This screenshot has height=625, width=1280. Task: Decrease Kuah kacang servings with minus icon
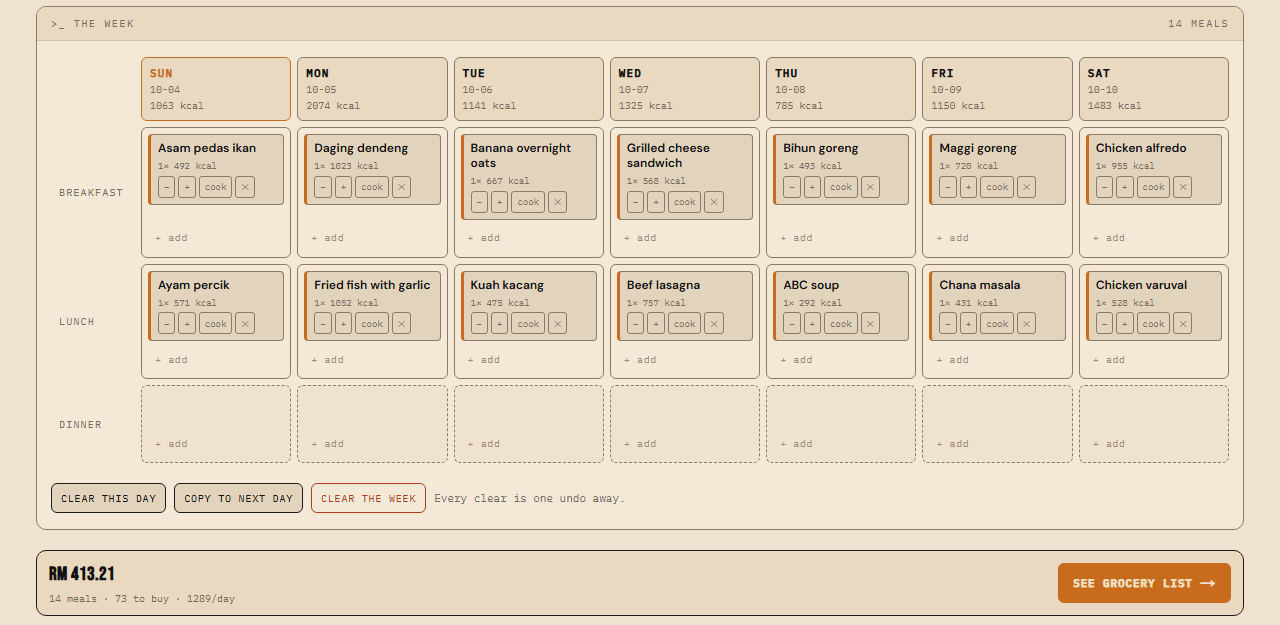click(479, 323)
